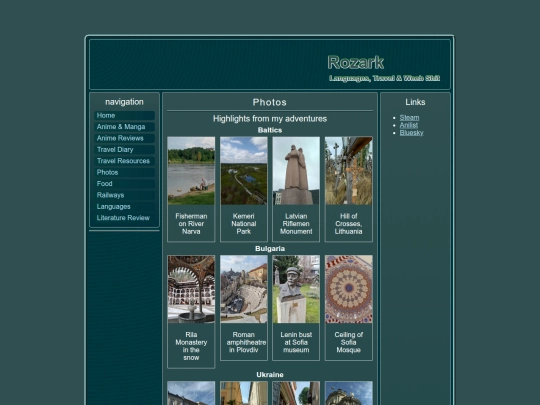The image size is (540, 405).
Task: Go to Literature Review
Action: click(x=124, y=218)
